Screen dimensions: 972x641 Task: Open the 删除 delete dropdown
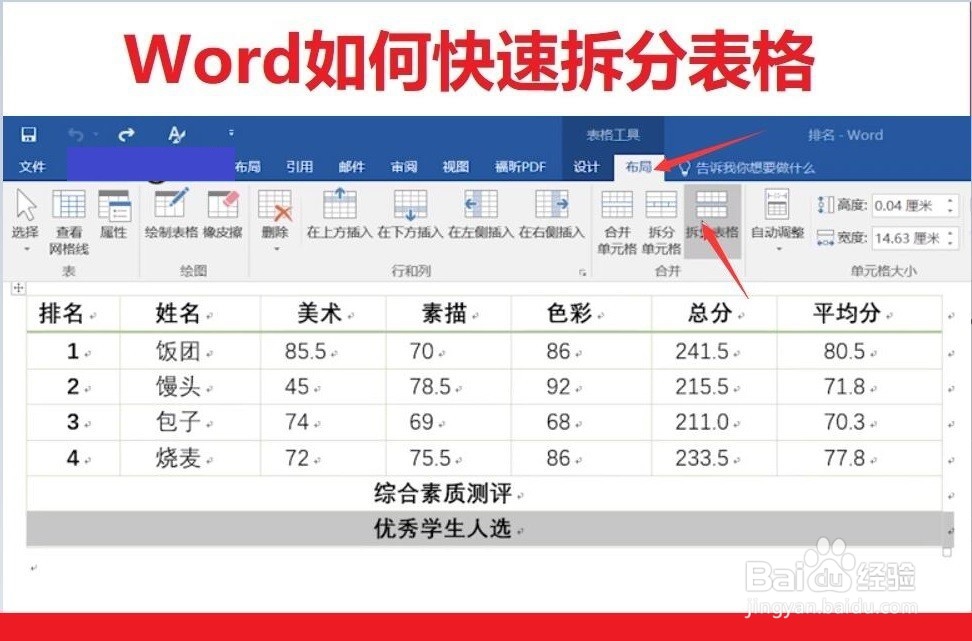point(275,221)
